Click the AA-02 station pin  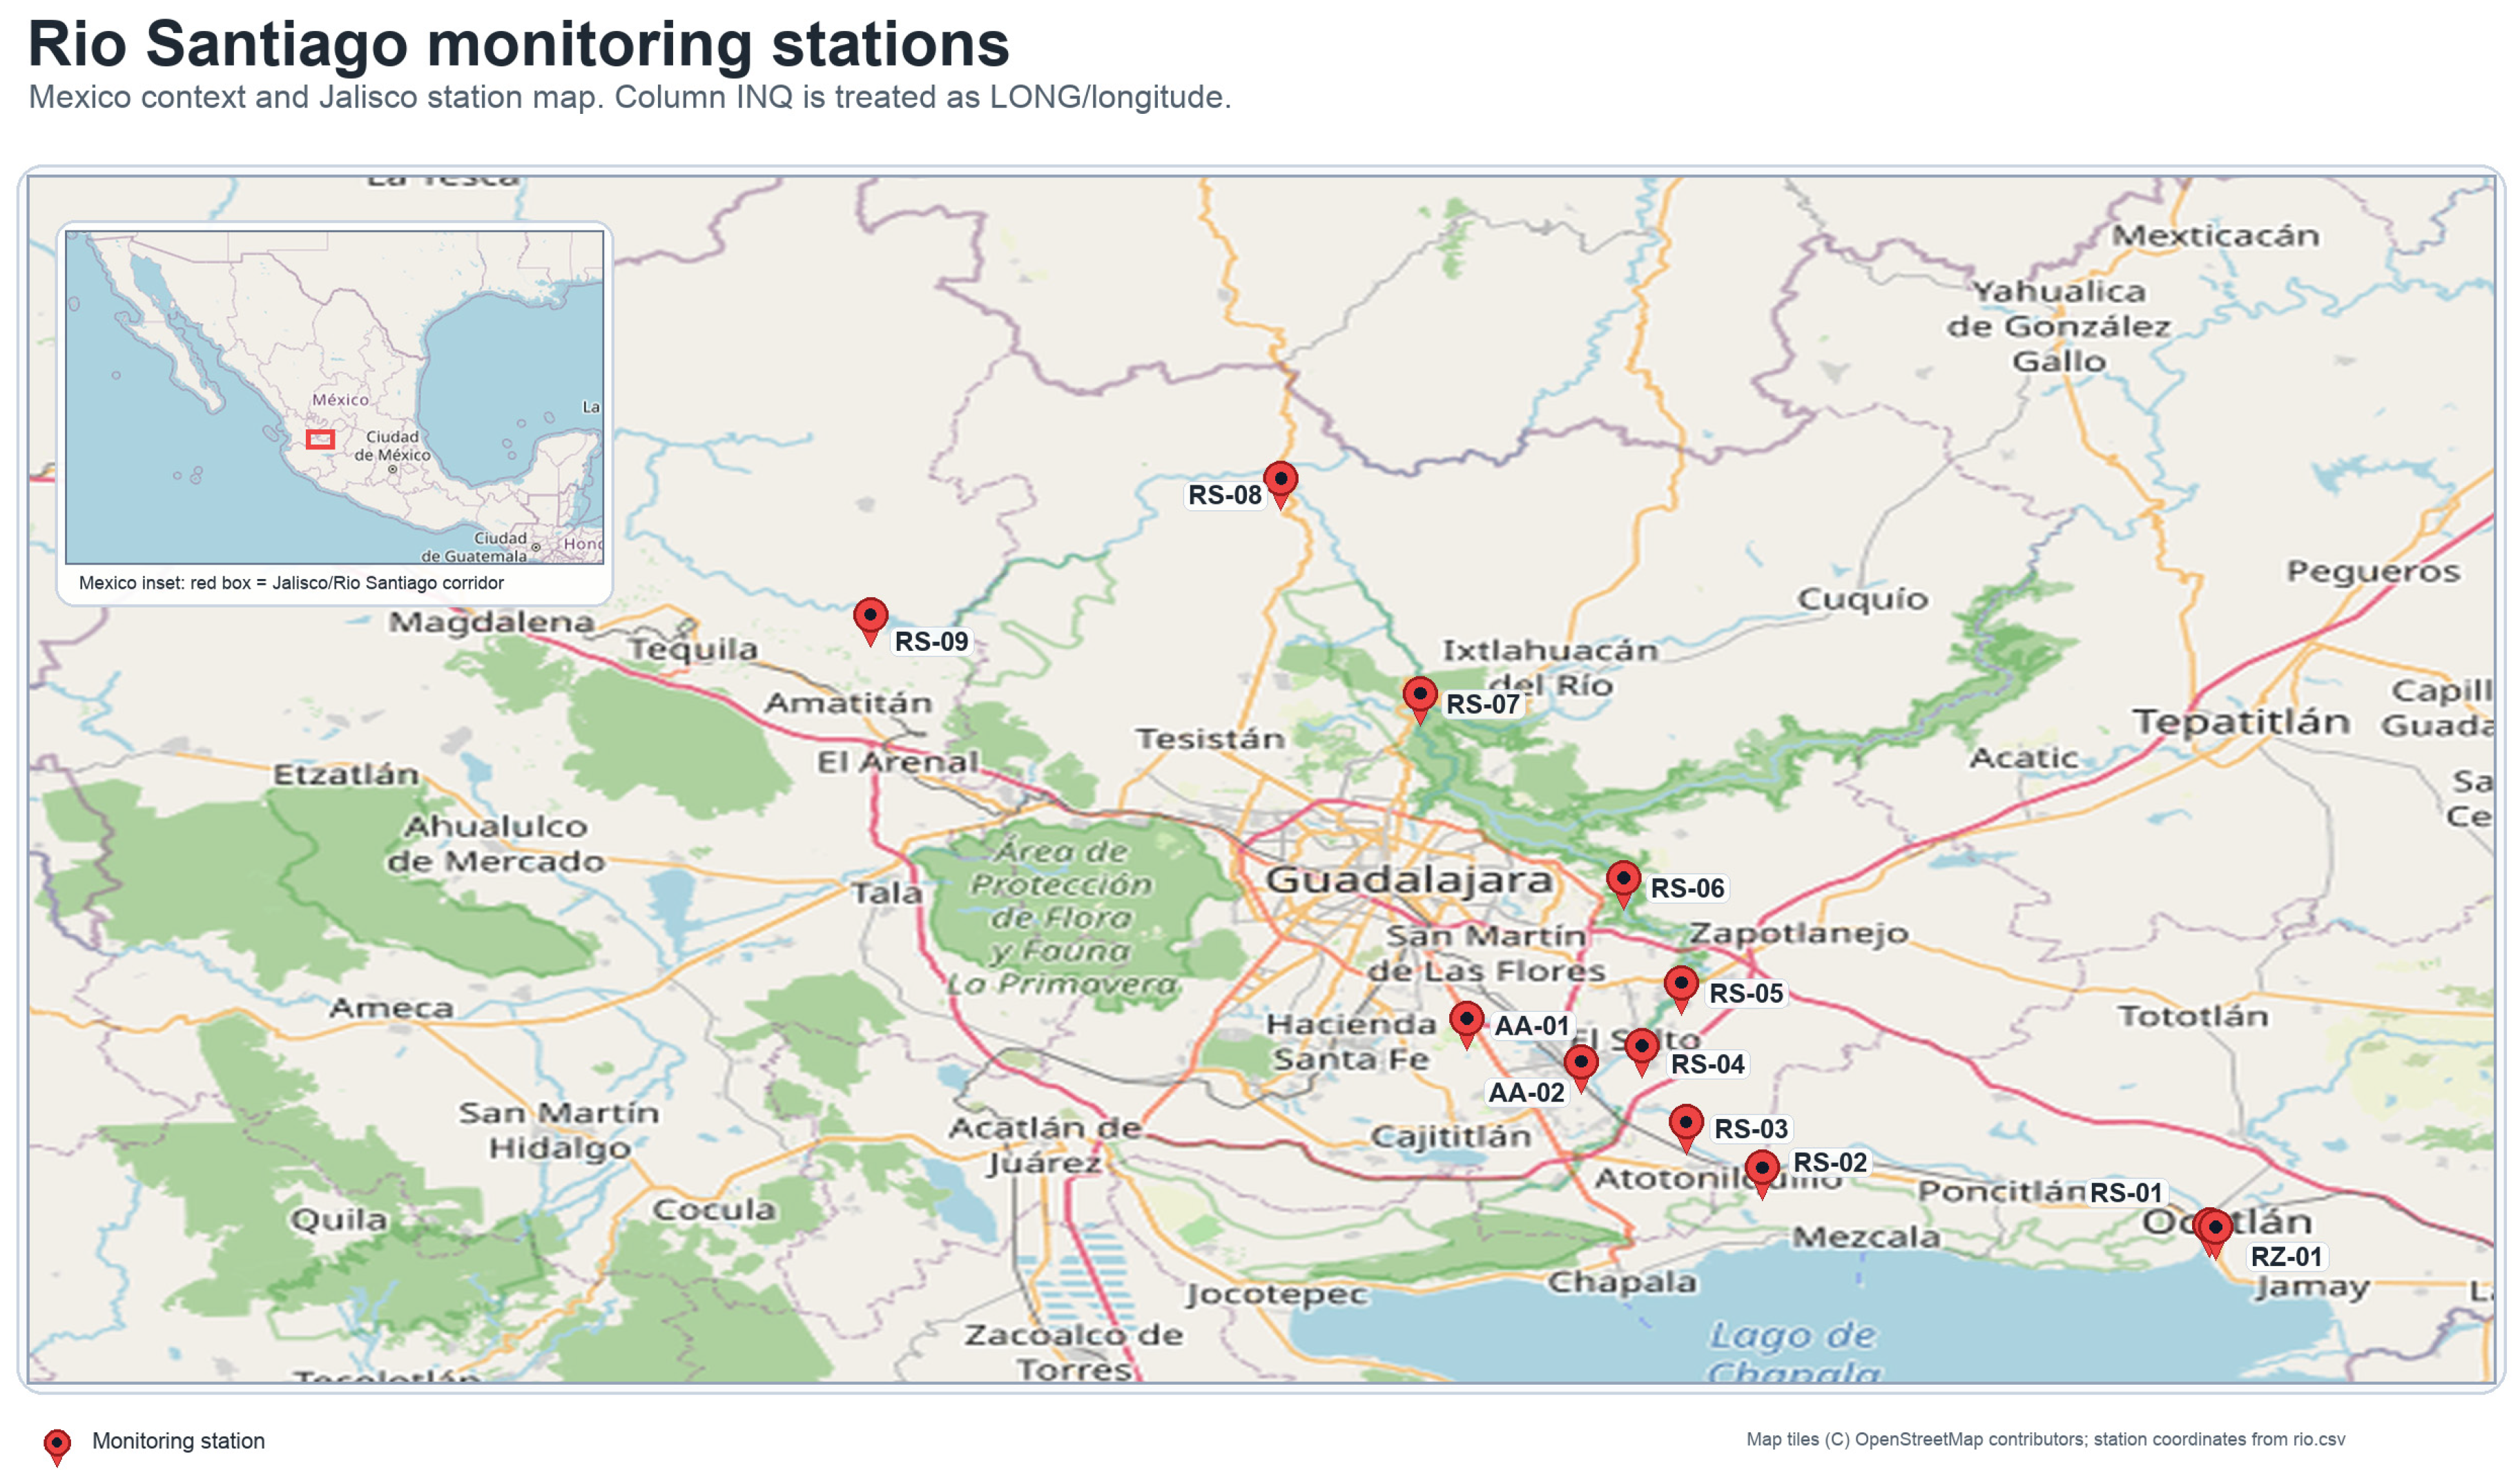click(1581, 1068)
